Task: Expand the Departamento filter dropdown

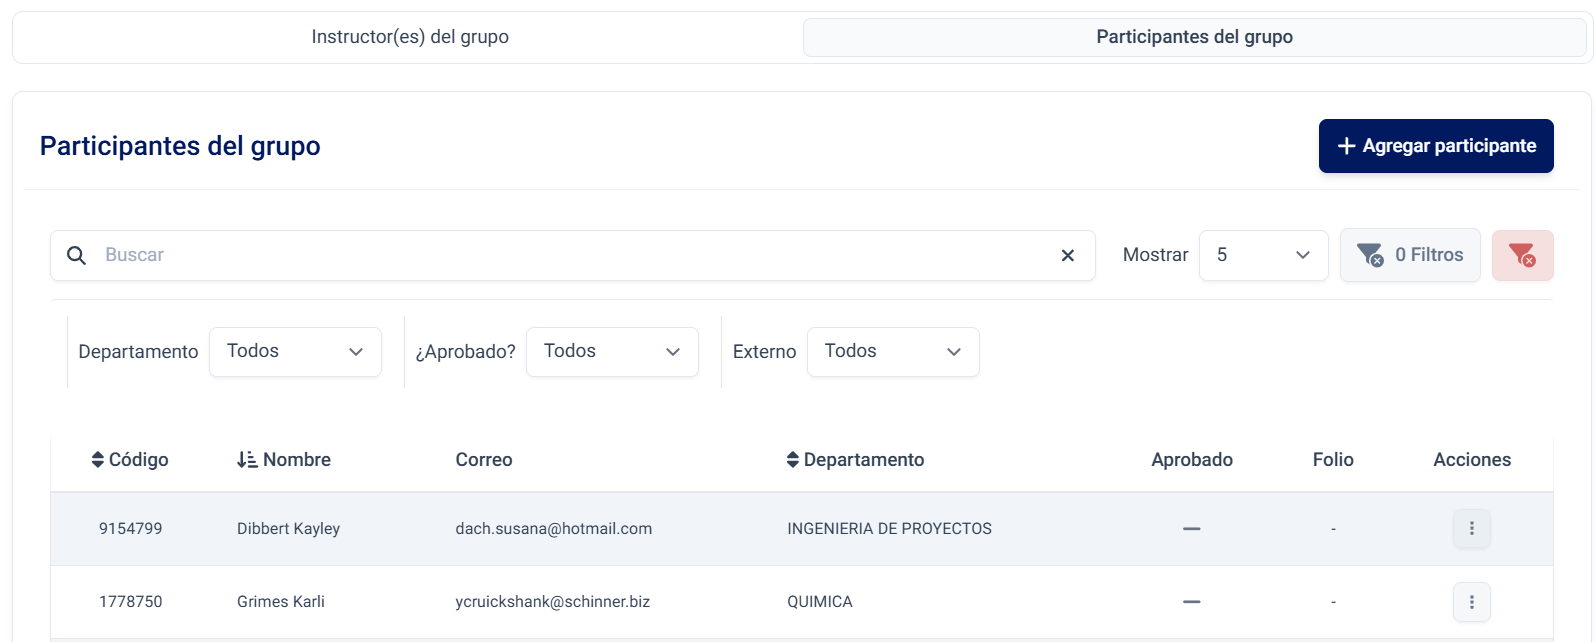Action: (295, 352)
